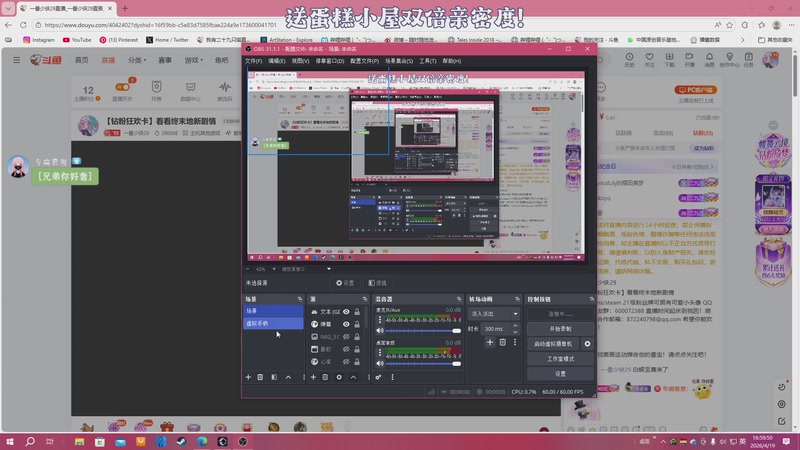Viewport: 800px width, 450px height.
Task: Expand the Douyu 游戏 games dropdown
Action: (x=193, y=60)
